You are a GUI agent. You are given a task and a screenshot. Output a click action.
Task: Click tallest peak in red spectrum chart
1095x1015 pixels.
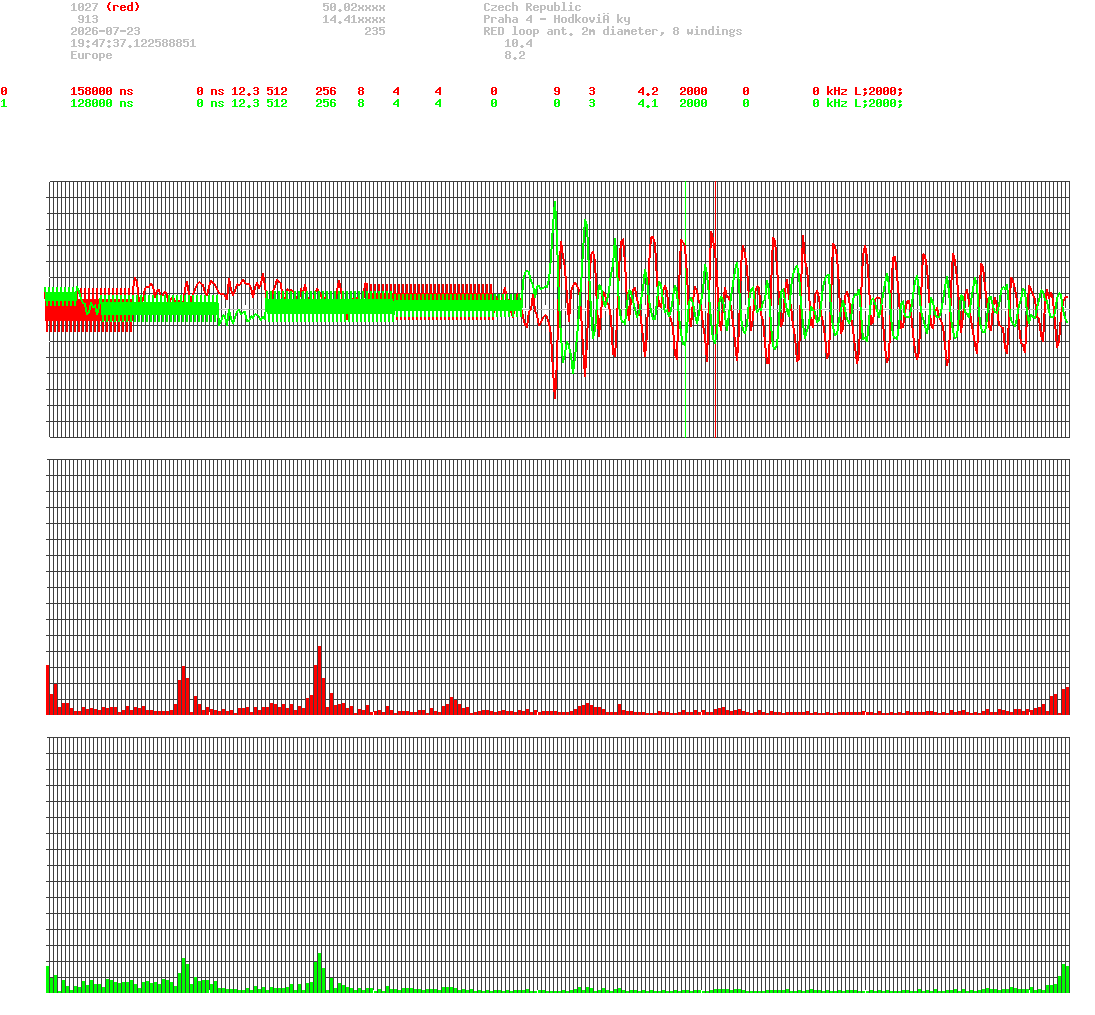(x=320, y=680)
